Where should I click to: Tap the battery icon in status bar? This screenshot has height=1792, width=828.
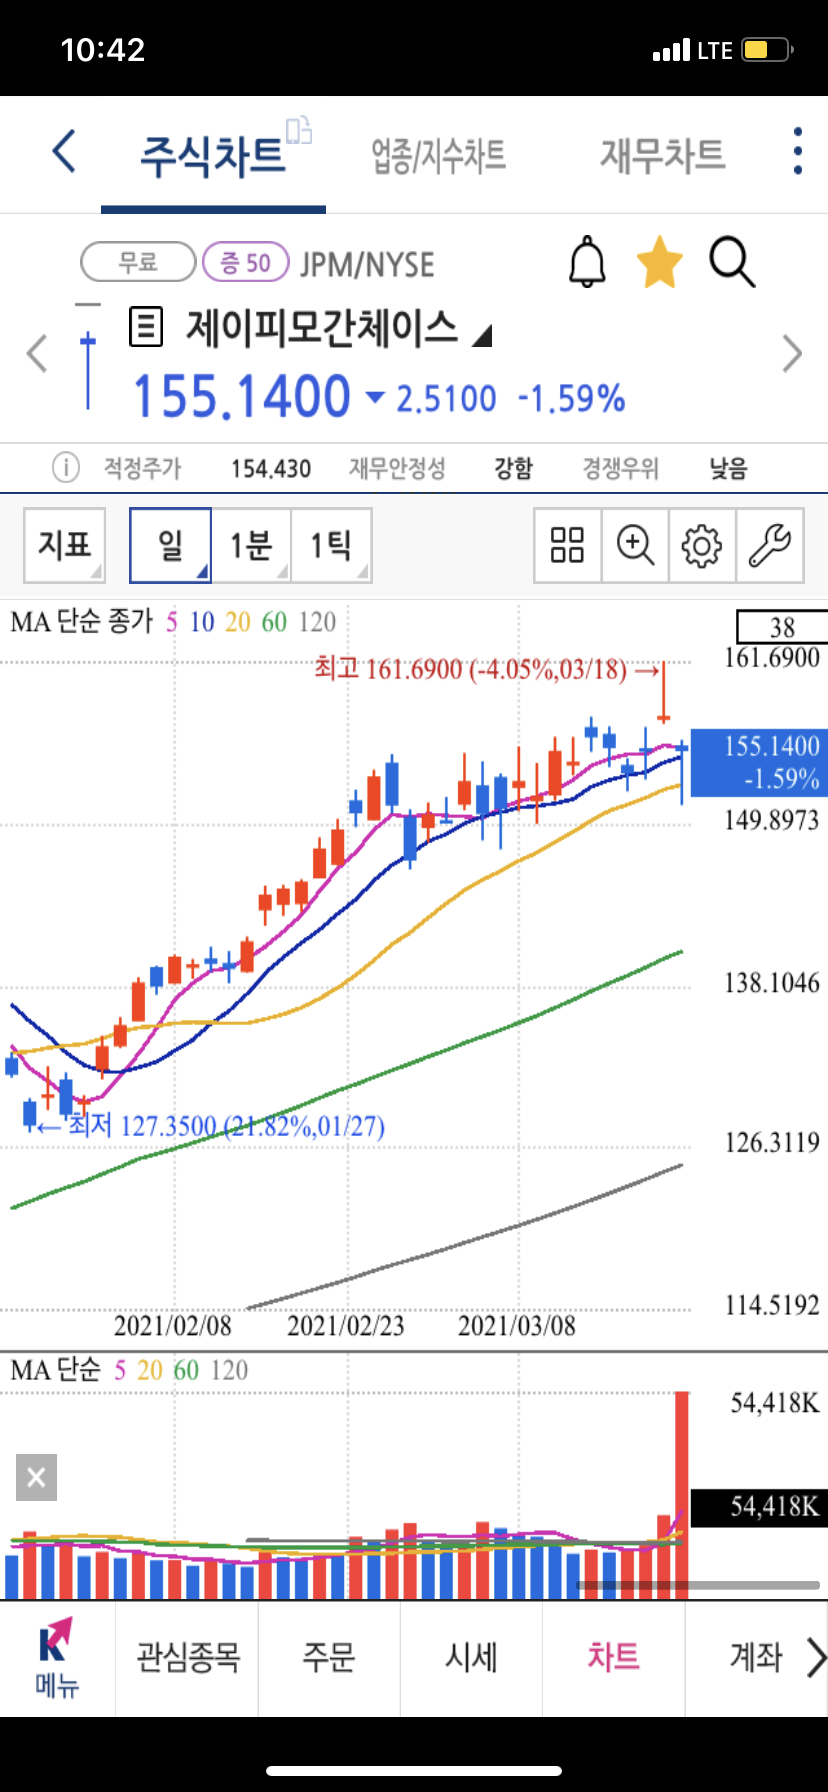pyautogui.click(x=768, y=49)
